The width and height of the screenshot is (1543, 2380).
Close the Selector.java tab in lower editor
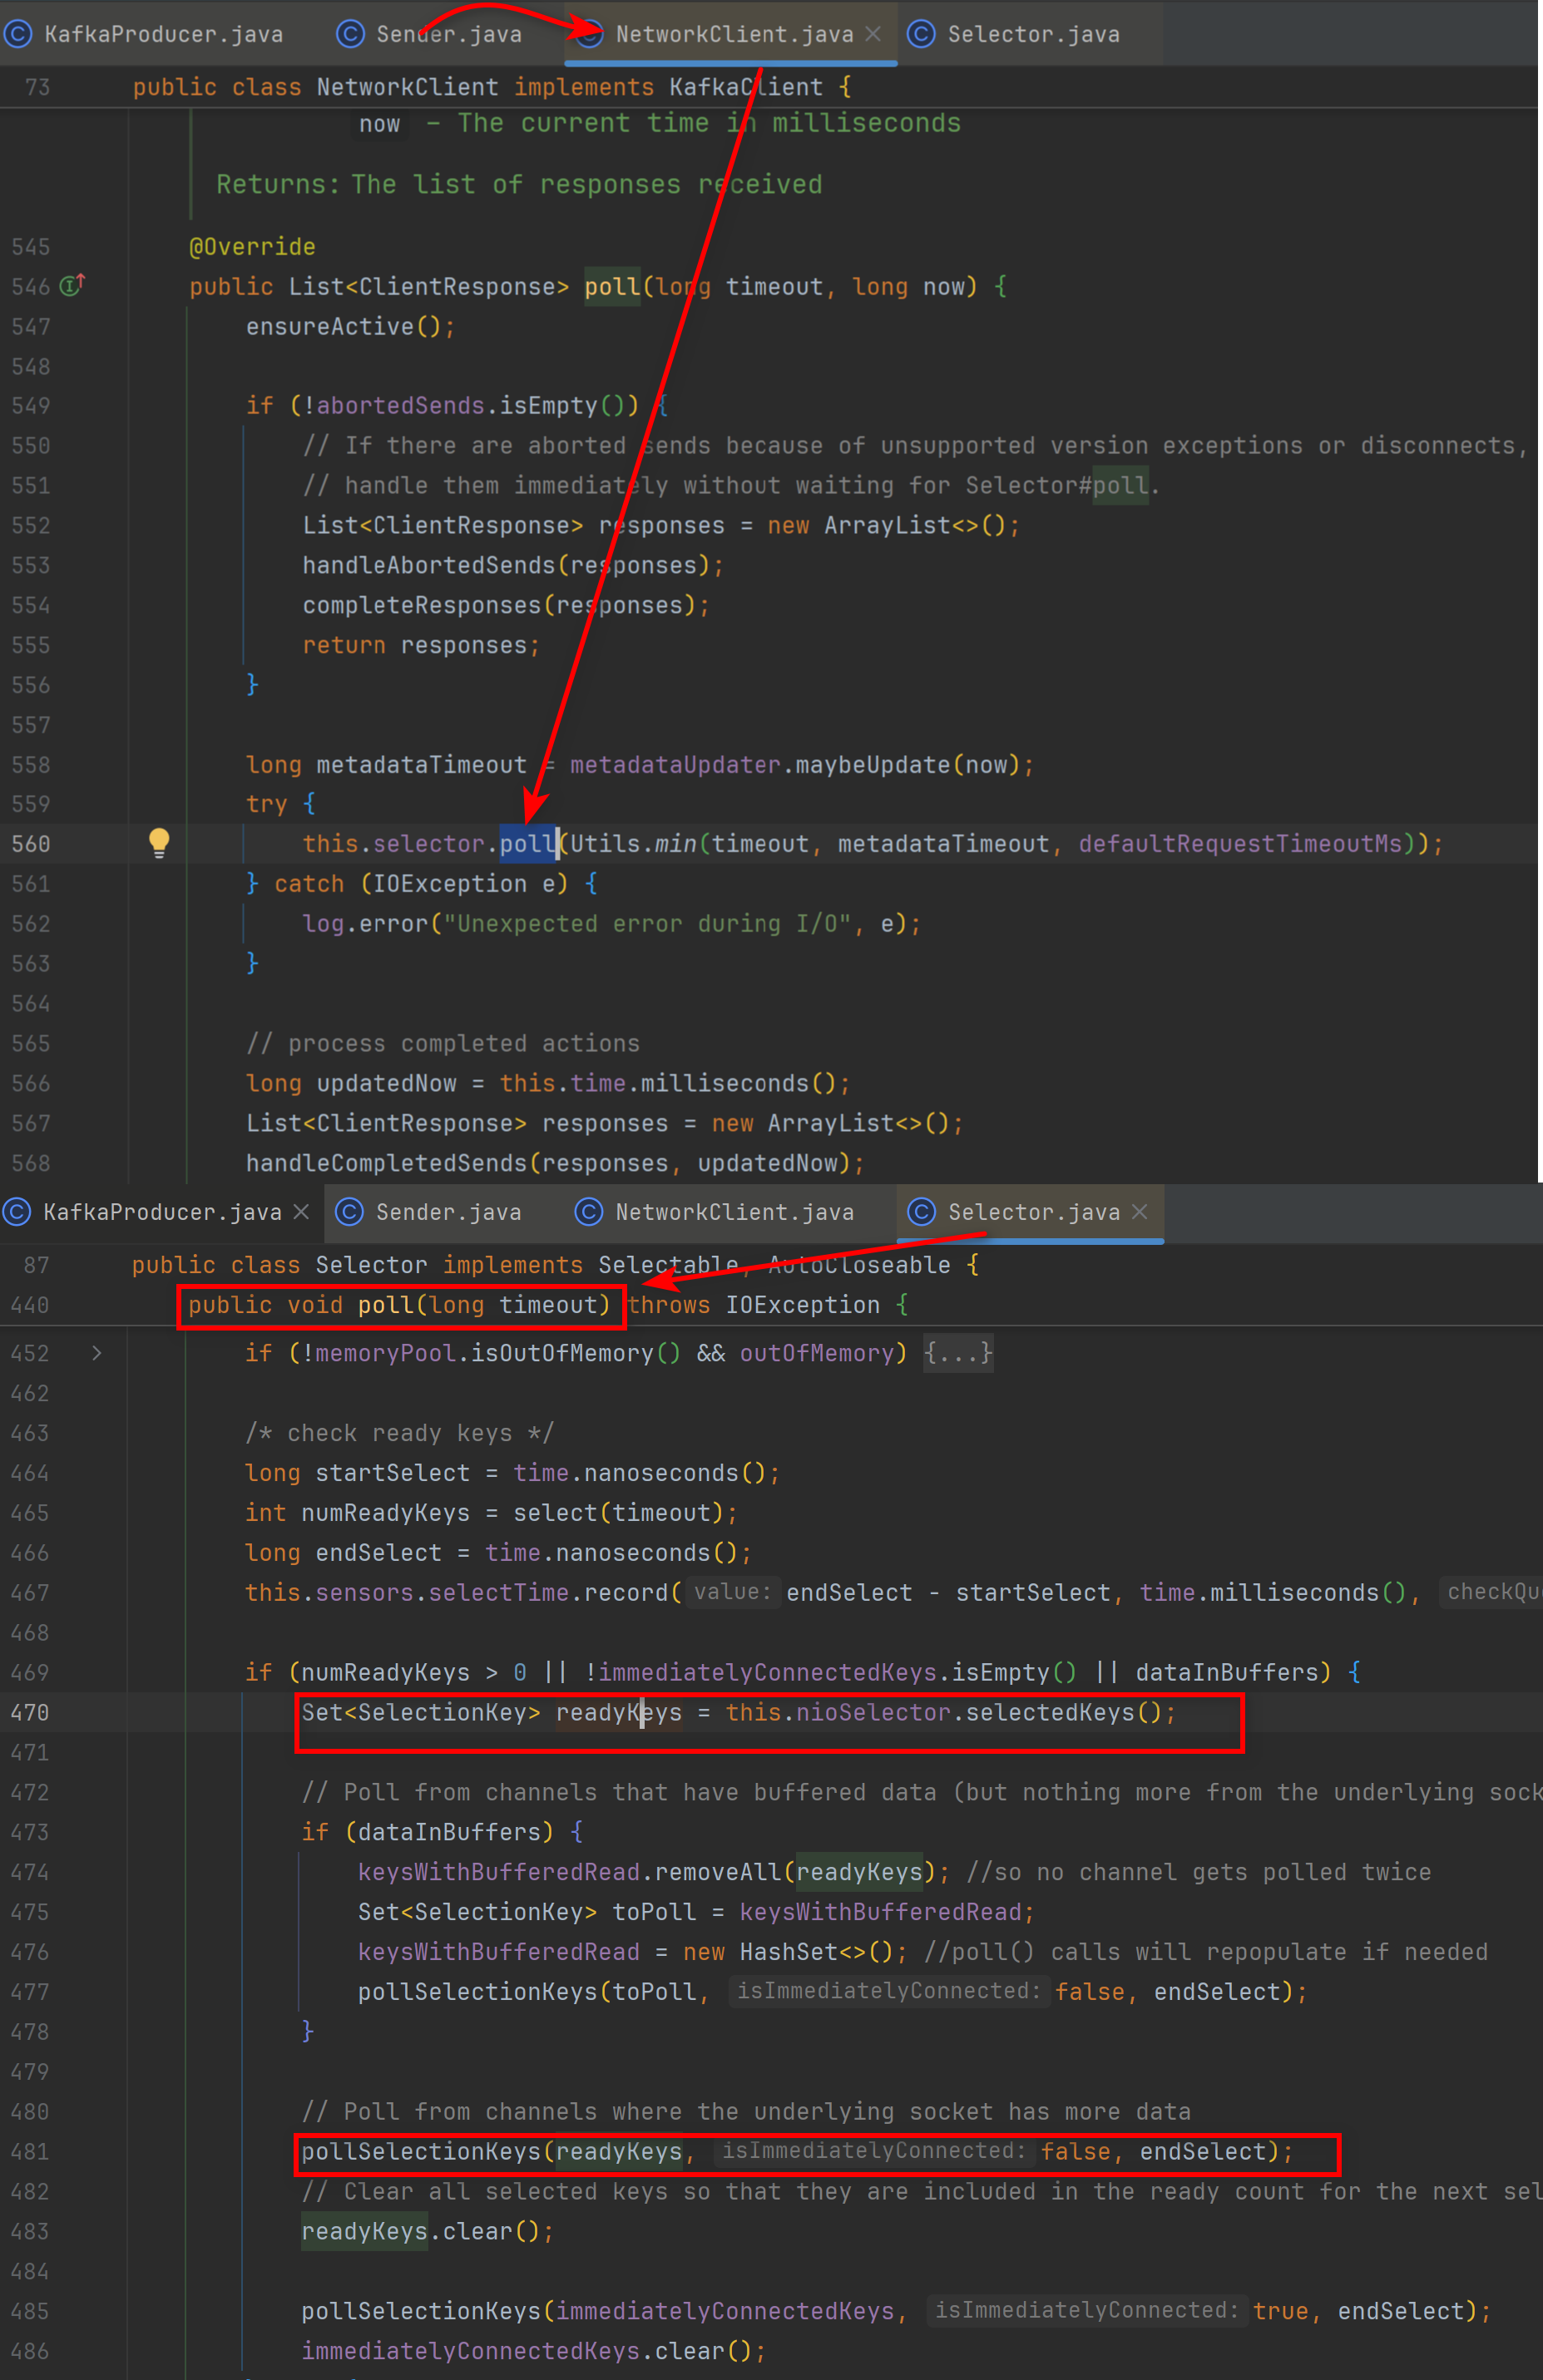pyautogui.click(x=1139, y=1212)
